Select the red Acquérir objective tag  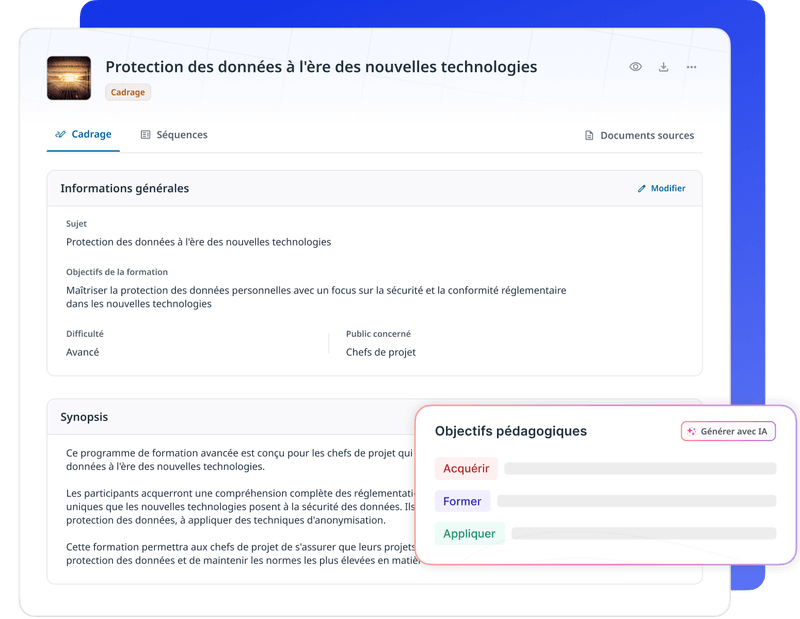click(466, 468)
